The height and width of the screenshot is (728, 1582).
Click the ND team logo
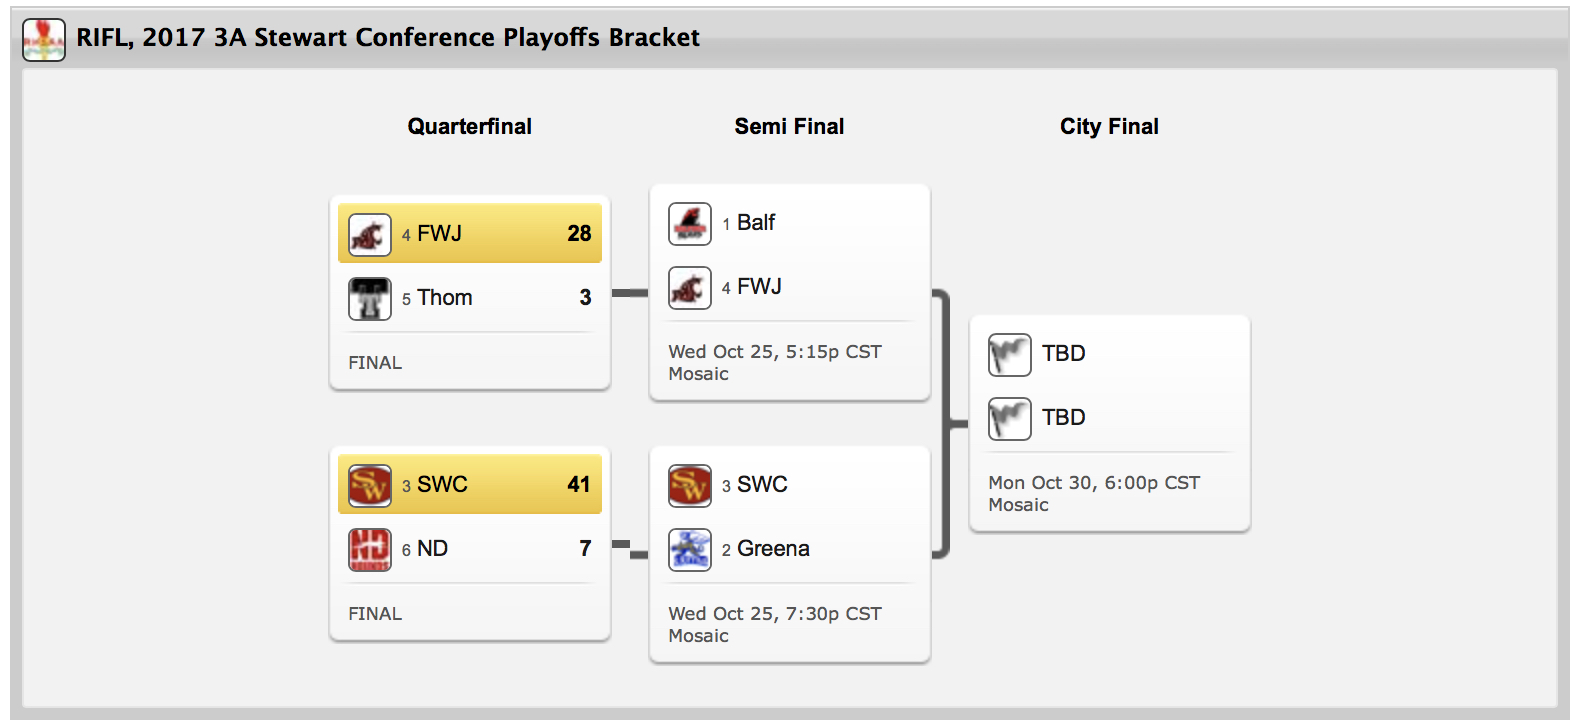370,550
